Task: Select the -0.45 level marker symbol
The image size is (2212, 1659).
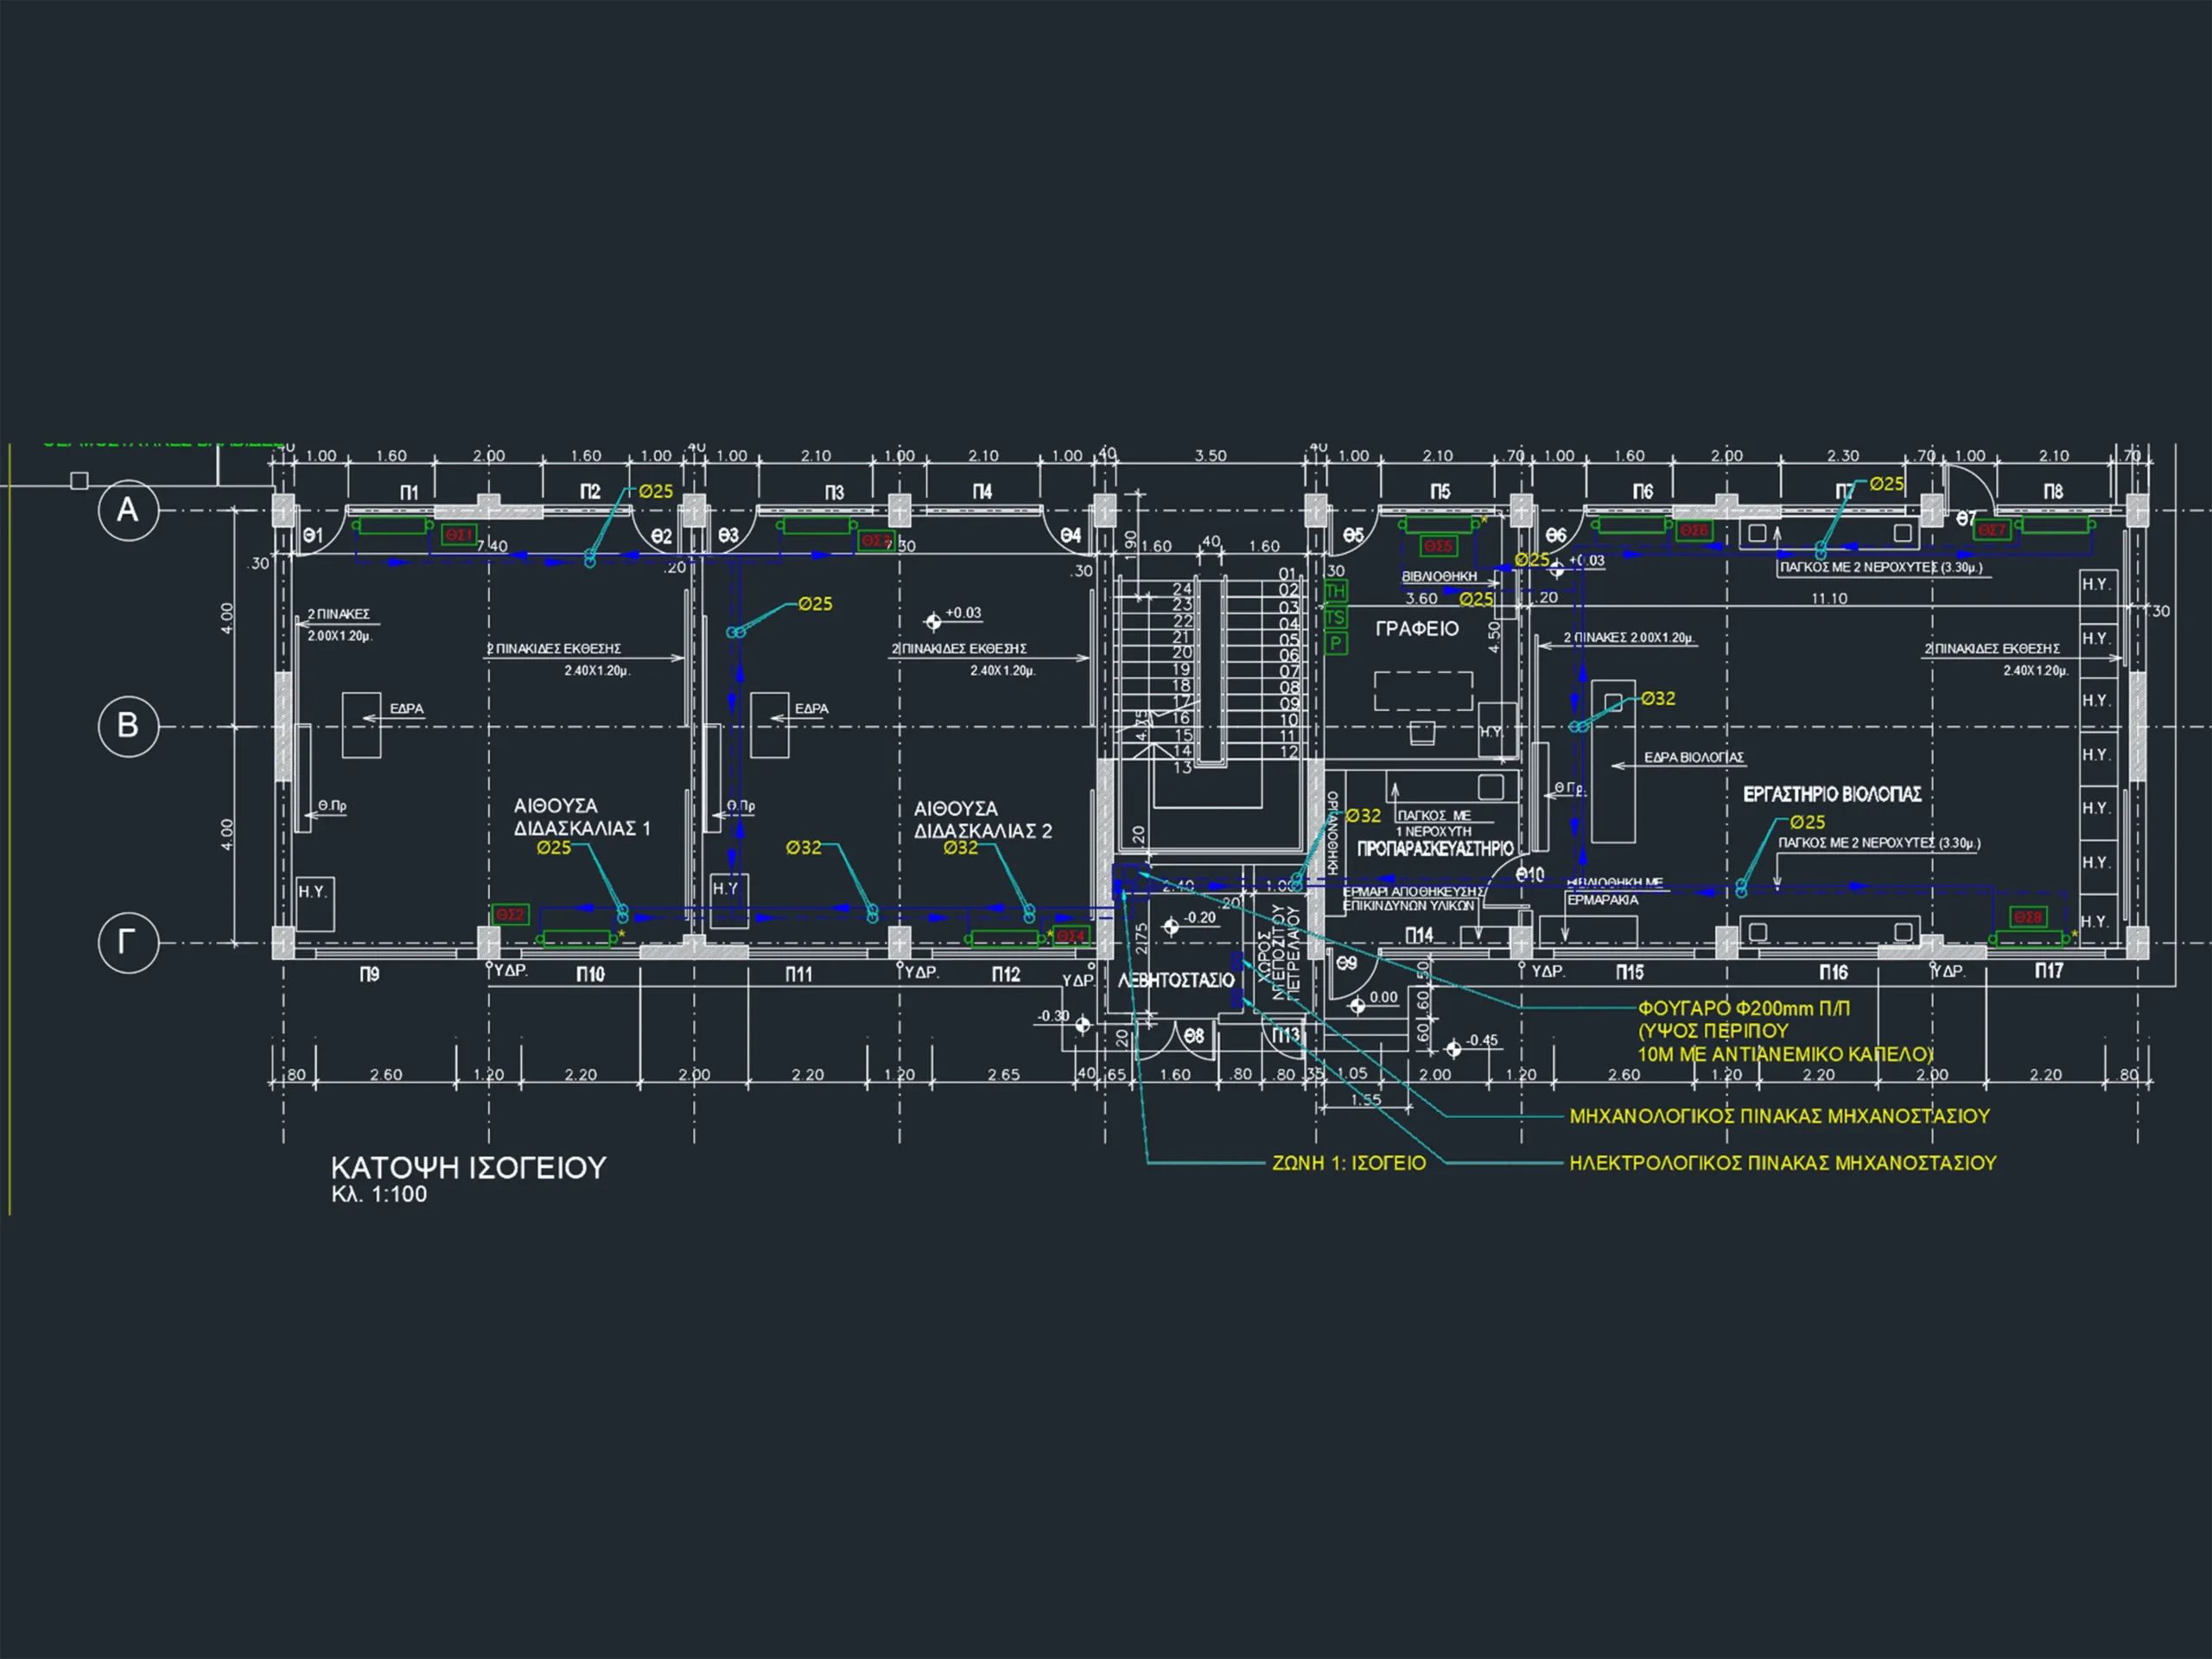Action: click(1453, 1048)
